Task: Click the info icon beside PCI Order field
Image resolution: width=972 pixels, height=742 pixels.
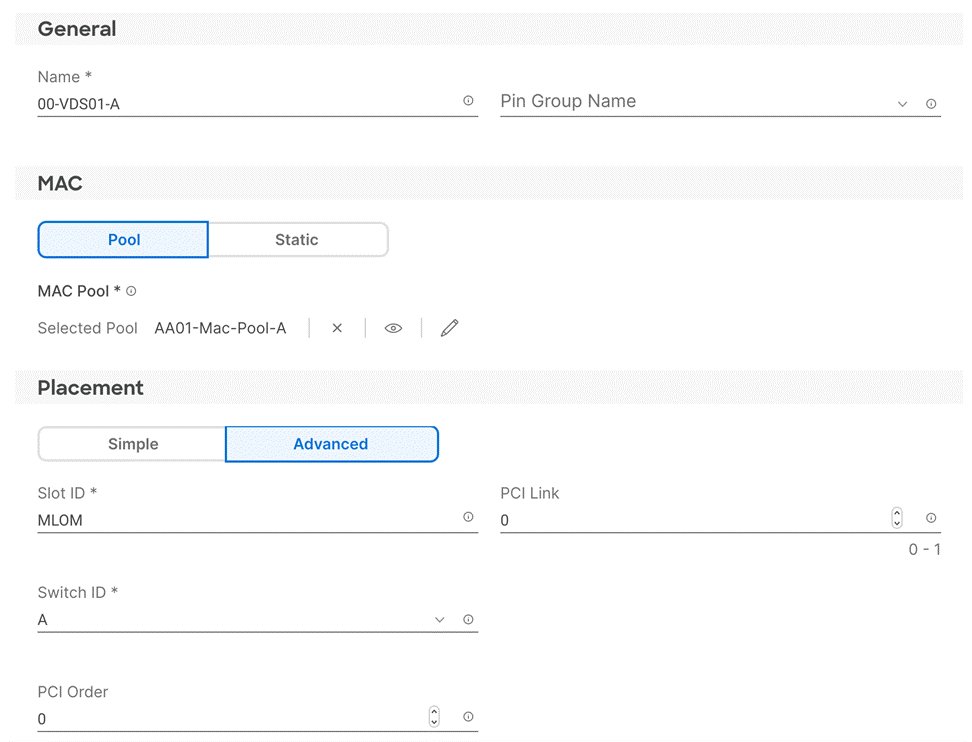Action: tap(468, 717)
